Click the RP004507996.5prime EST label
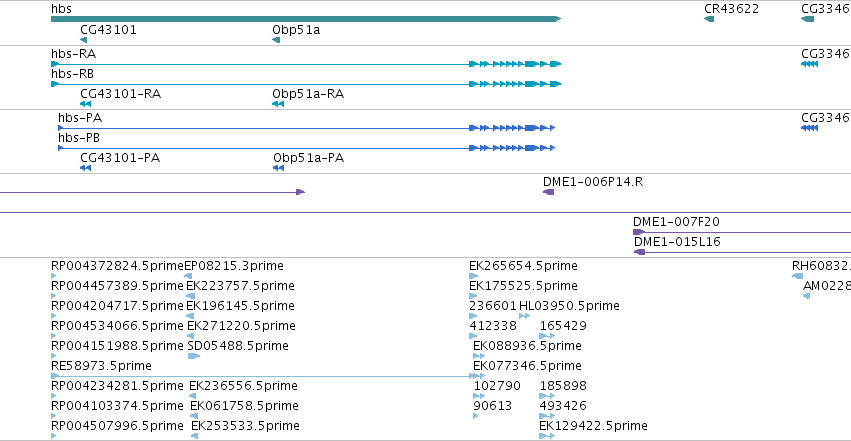The image size is (851, 441). tap(117, 426)
